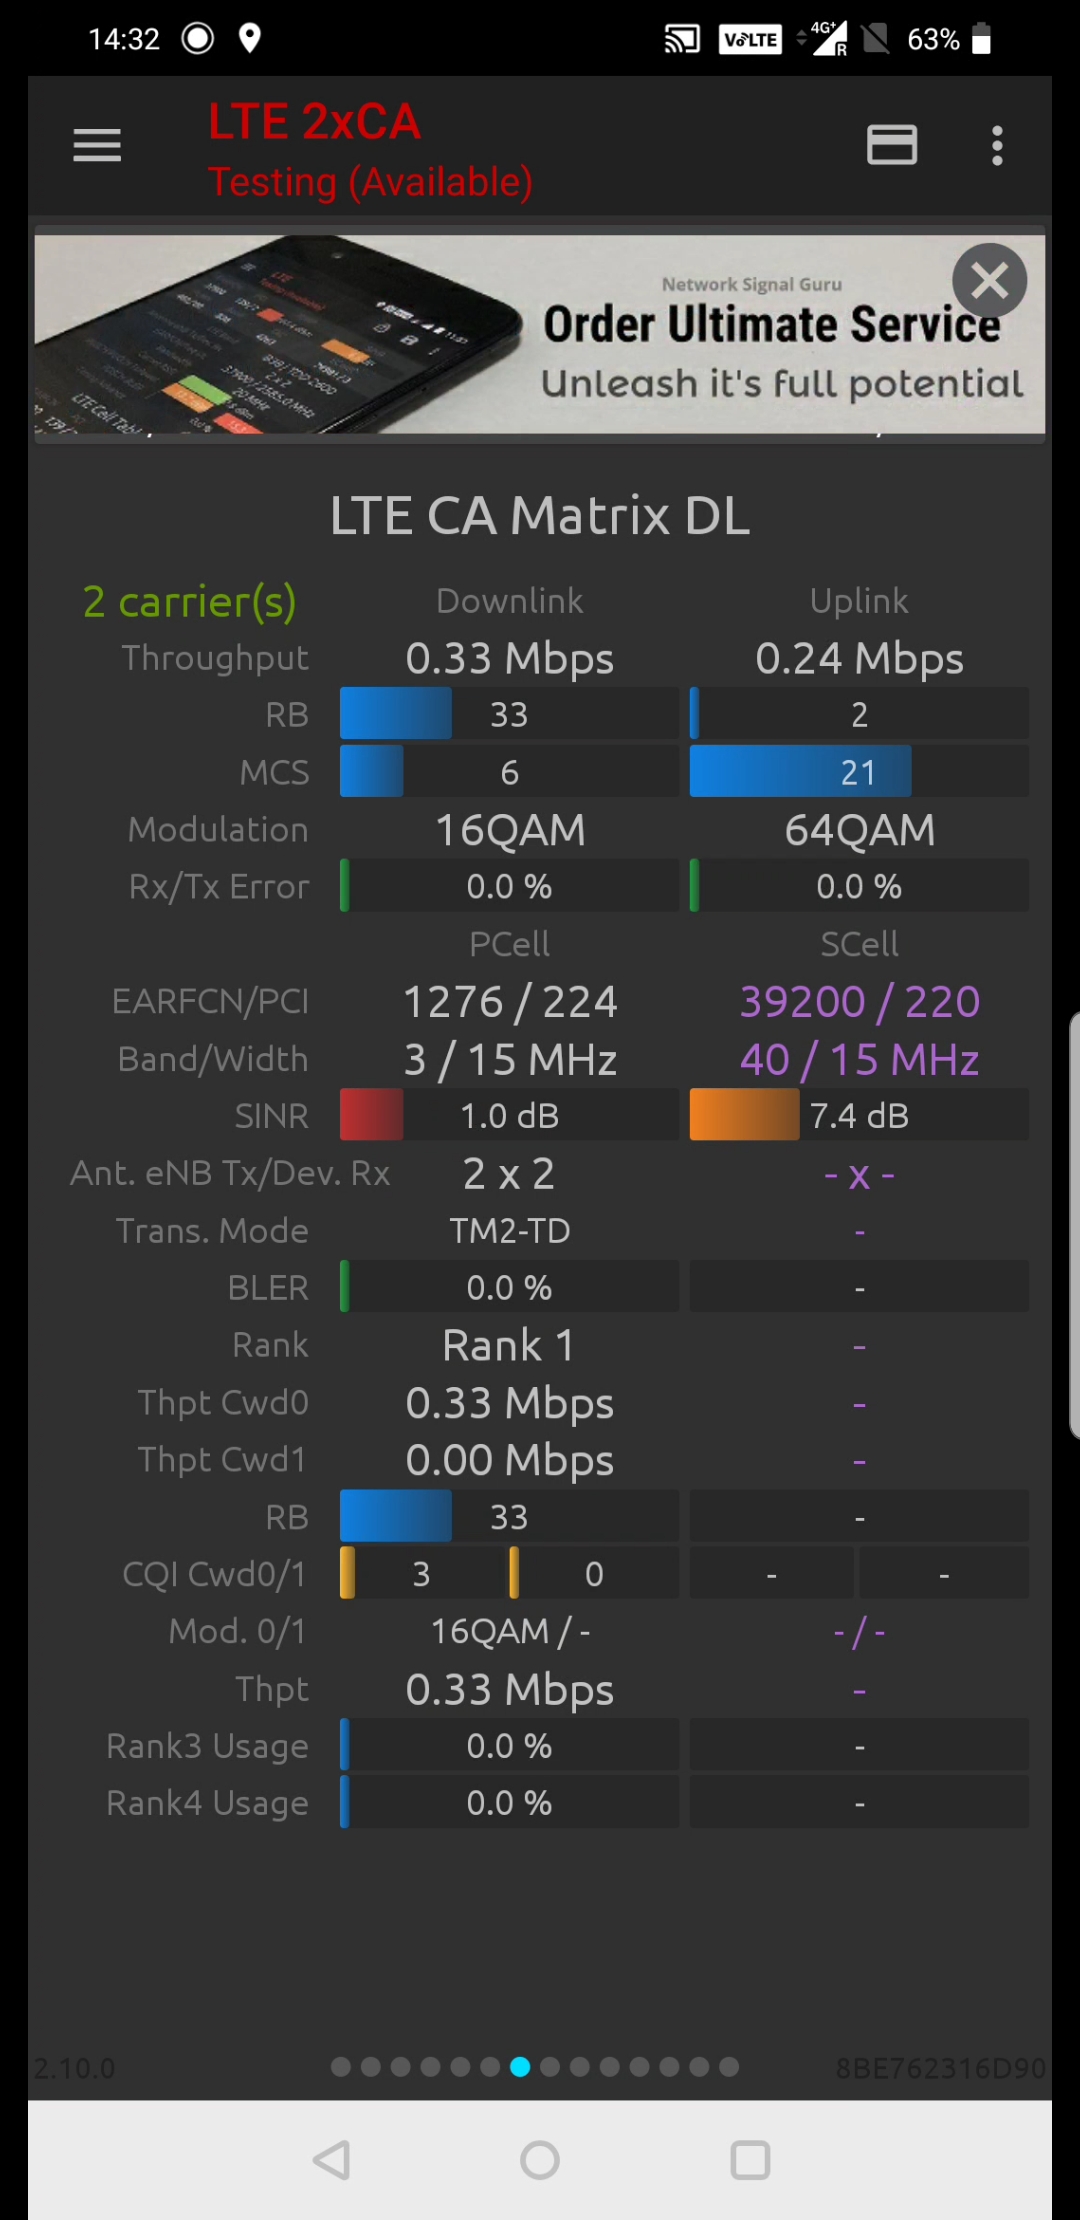Image resolution: width=1080 pixels, height=2220 pixels.
Task: Tap the 2 carrier(s) label
Action: pos(189,602)
